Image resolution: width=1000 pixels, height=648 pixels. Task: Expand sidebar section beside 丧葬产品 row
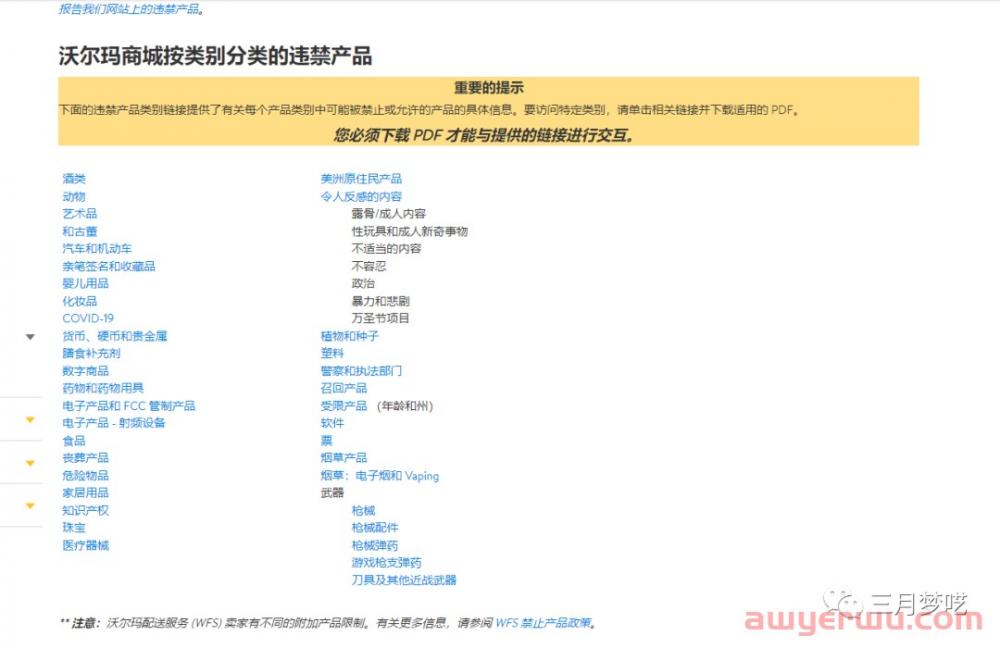(30, 463)
